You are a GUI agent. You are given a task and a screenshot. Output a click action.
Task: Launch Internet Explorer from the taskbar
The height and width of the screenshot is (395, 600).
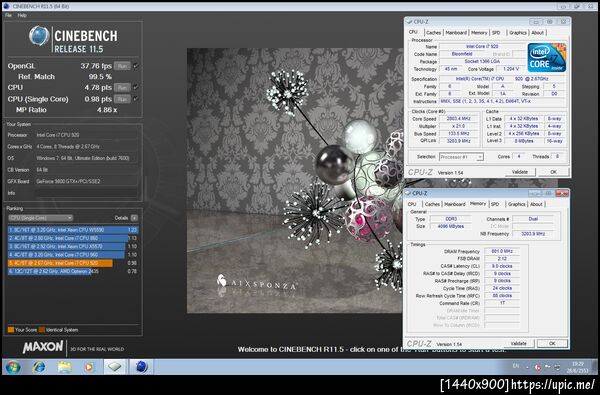(39, 367)
